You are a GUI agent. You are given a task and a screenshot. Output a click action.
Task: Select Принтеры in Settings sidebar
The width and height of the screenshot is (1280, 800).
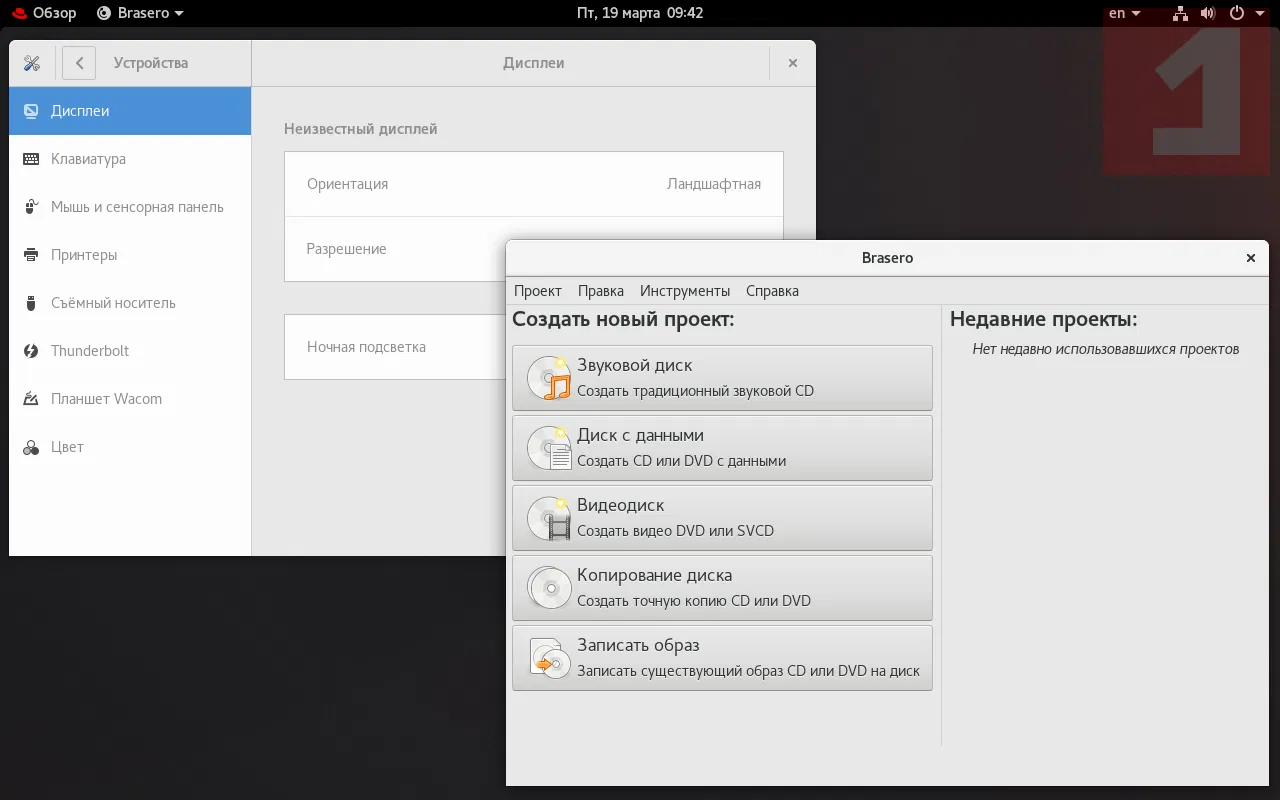click(x=130, y=255)
